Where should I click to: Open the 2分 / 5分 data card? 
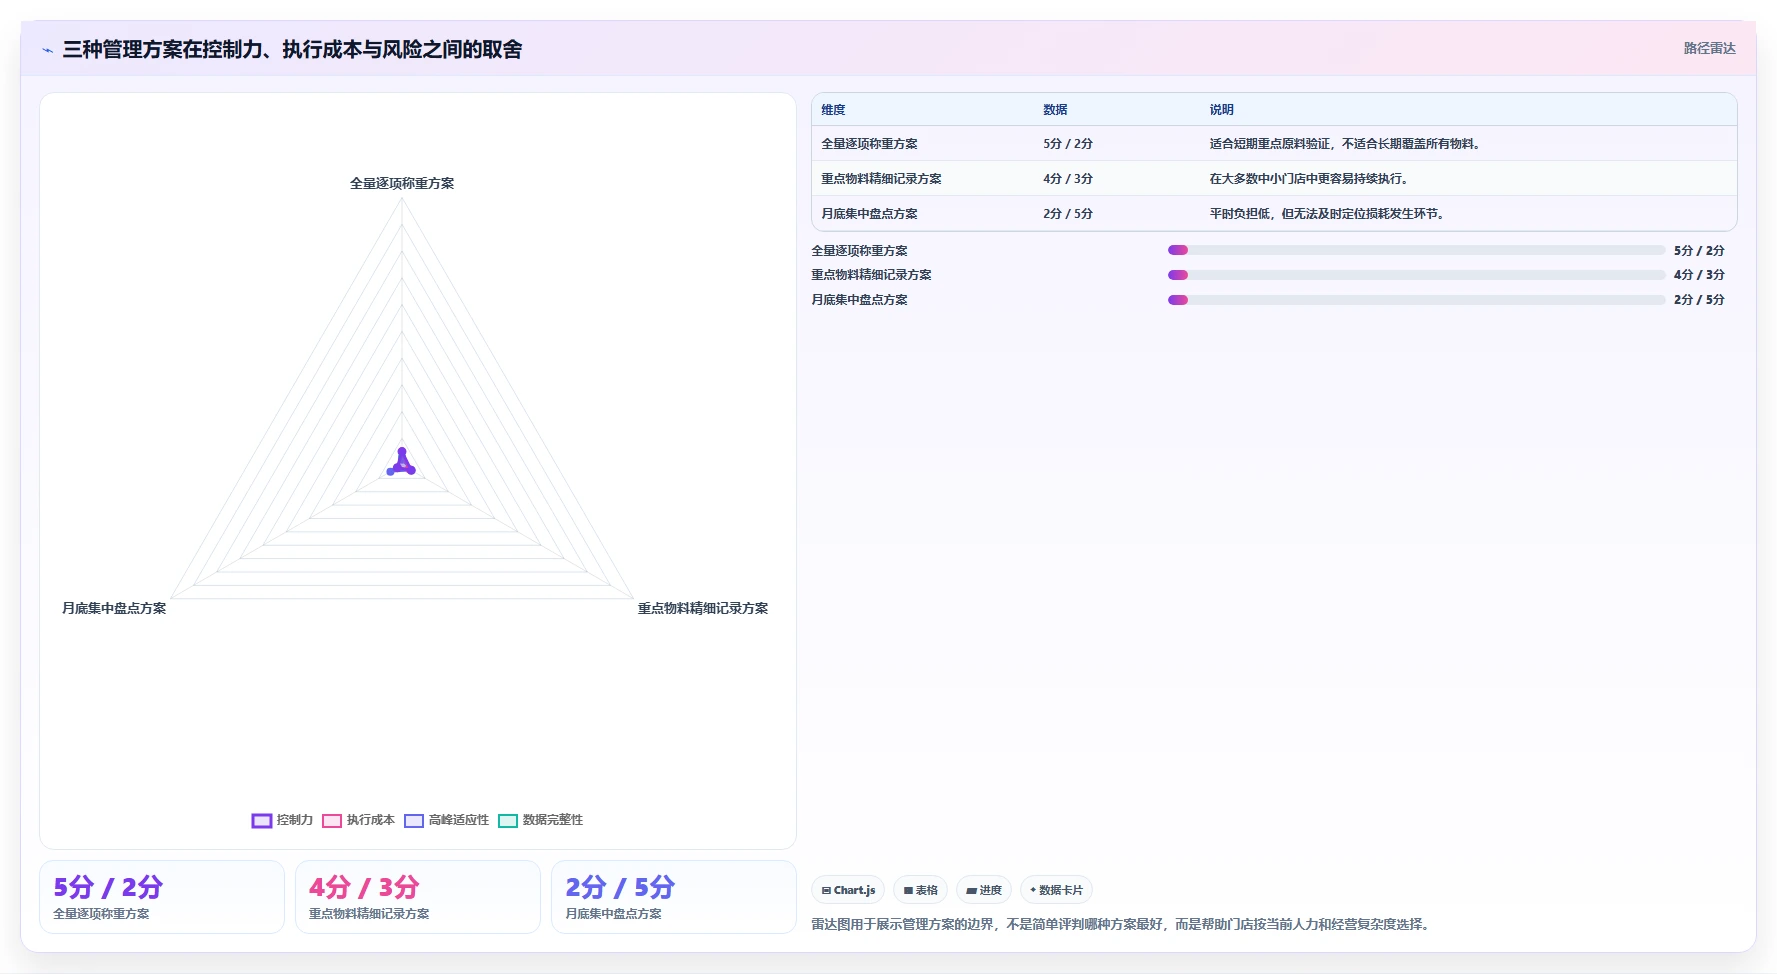click(x=674, y=897)
